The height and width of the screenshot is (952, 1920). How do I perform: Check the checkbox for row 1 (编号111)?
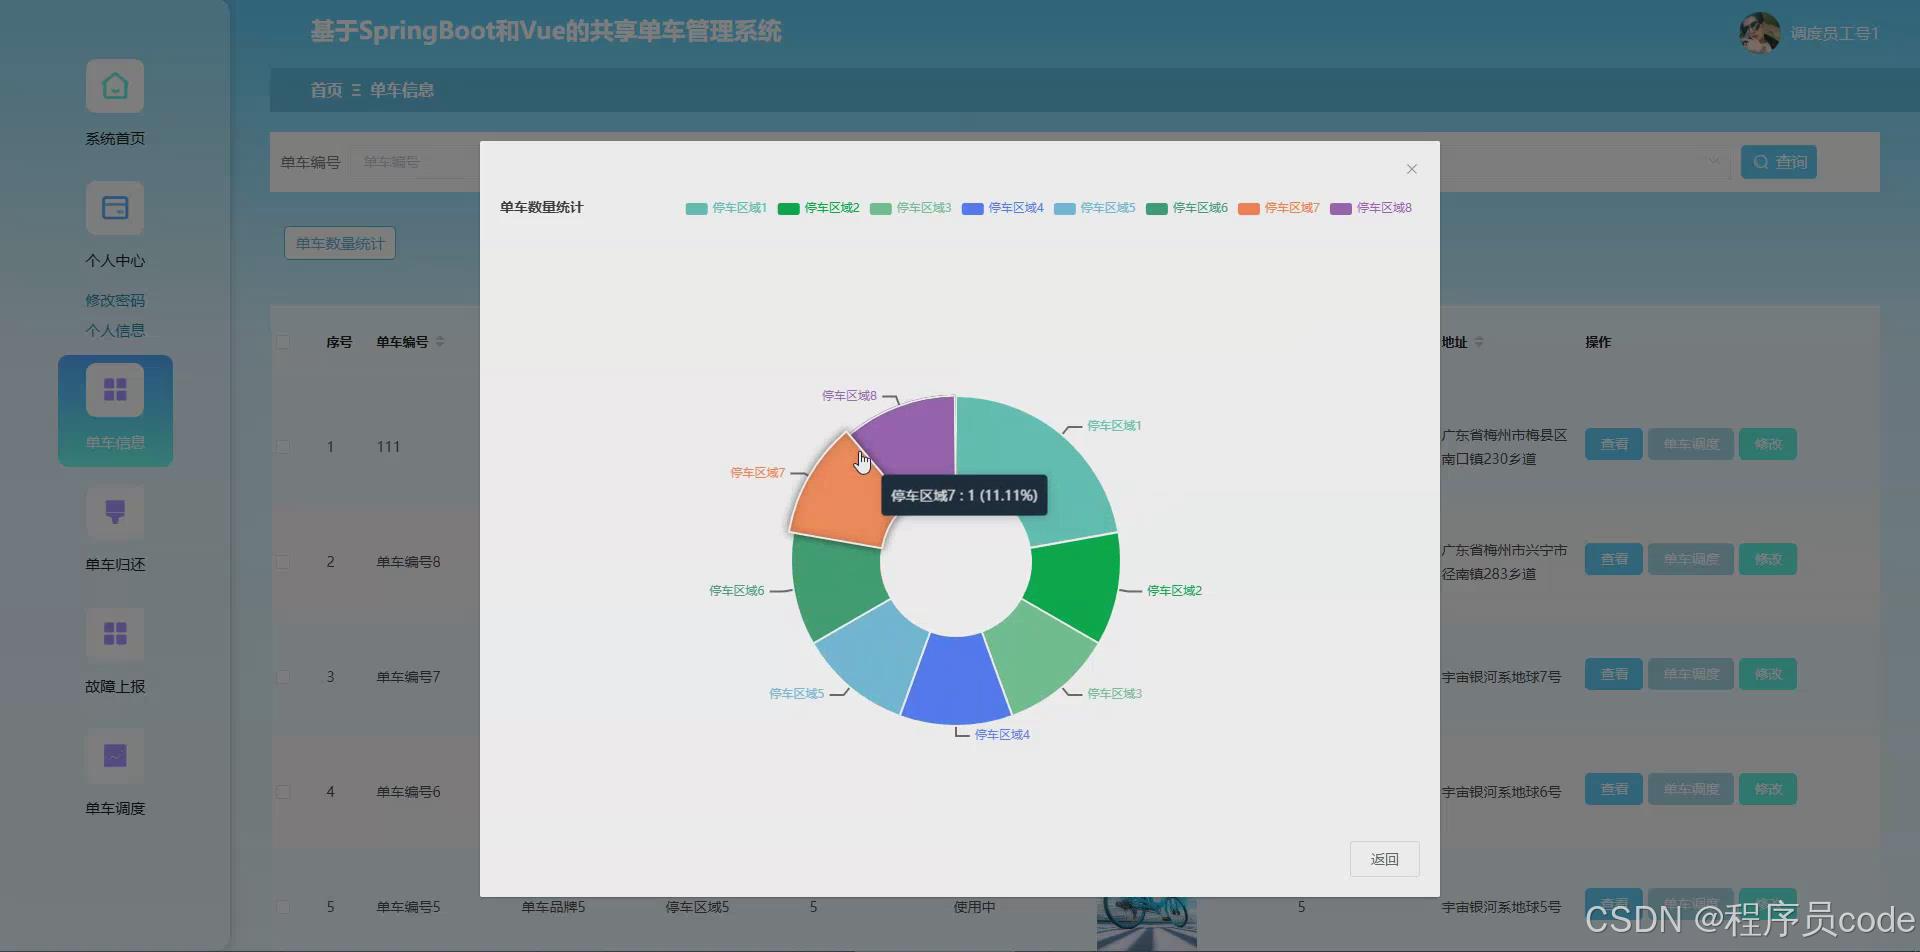(284, 447)
